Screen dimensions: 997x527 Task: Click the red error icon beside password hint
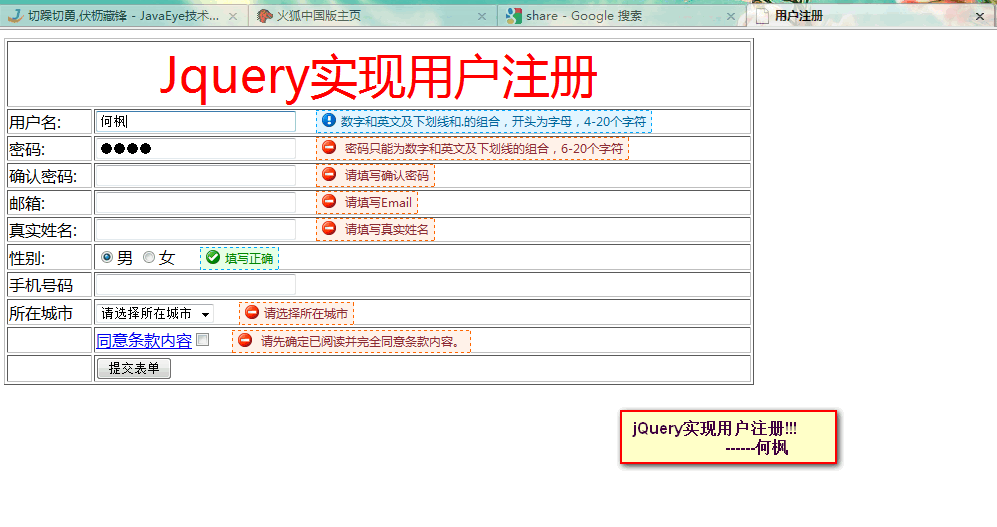pos(329,147)
